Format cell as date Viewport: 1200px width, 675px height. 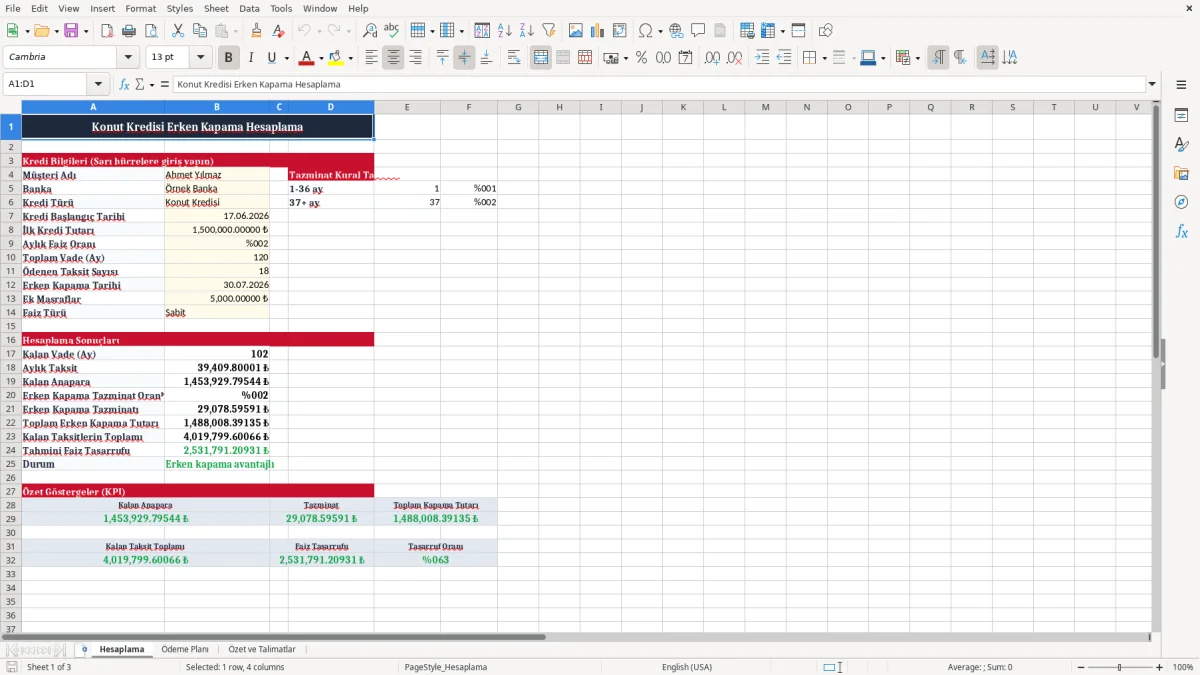tap(685, 58)
